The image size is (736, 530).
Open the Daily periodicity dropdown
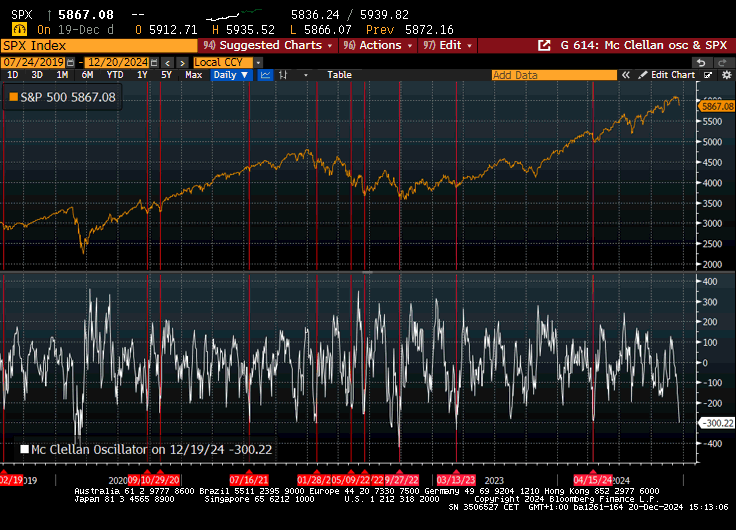click(x=231, y=75)
